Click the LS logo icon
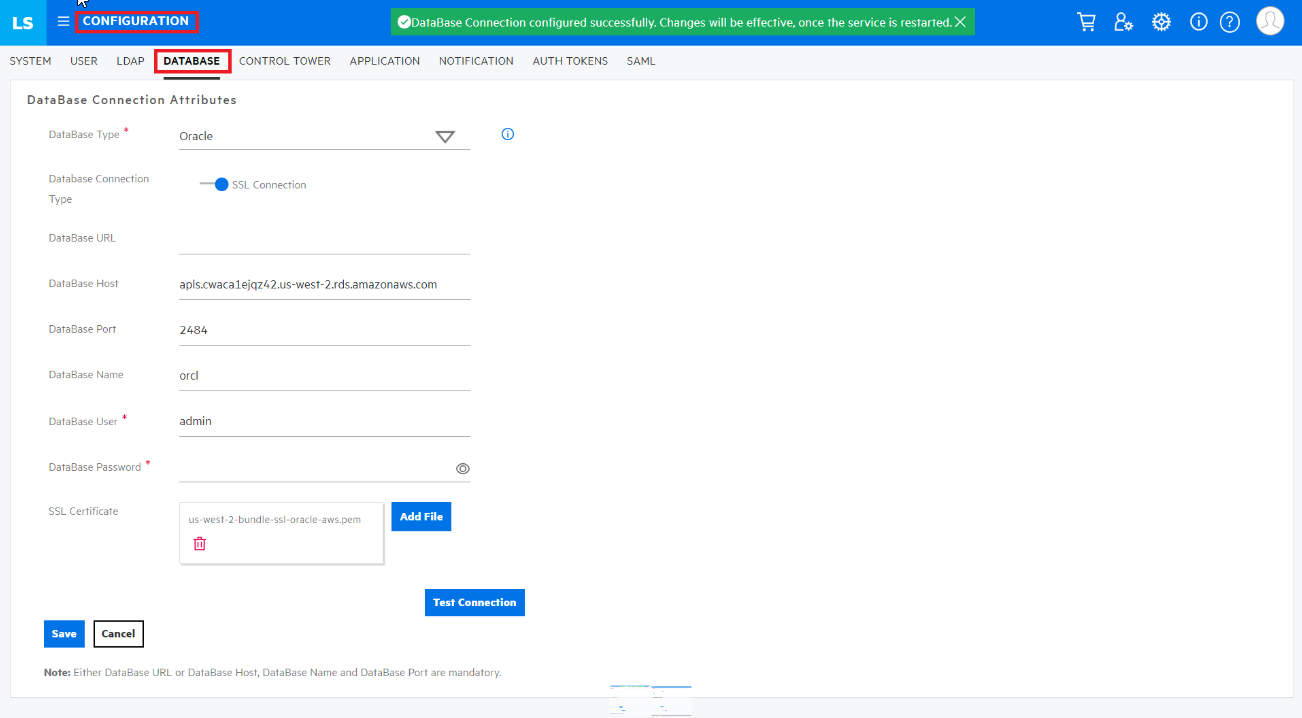Image resolution: width=1302 pixels, height=718 pixels. click(x=22, y=21)
